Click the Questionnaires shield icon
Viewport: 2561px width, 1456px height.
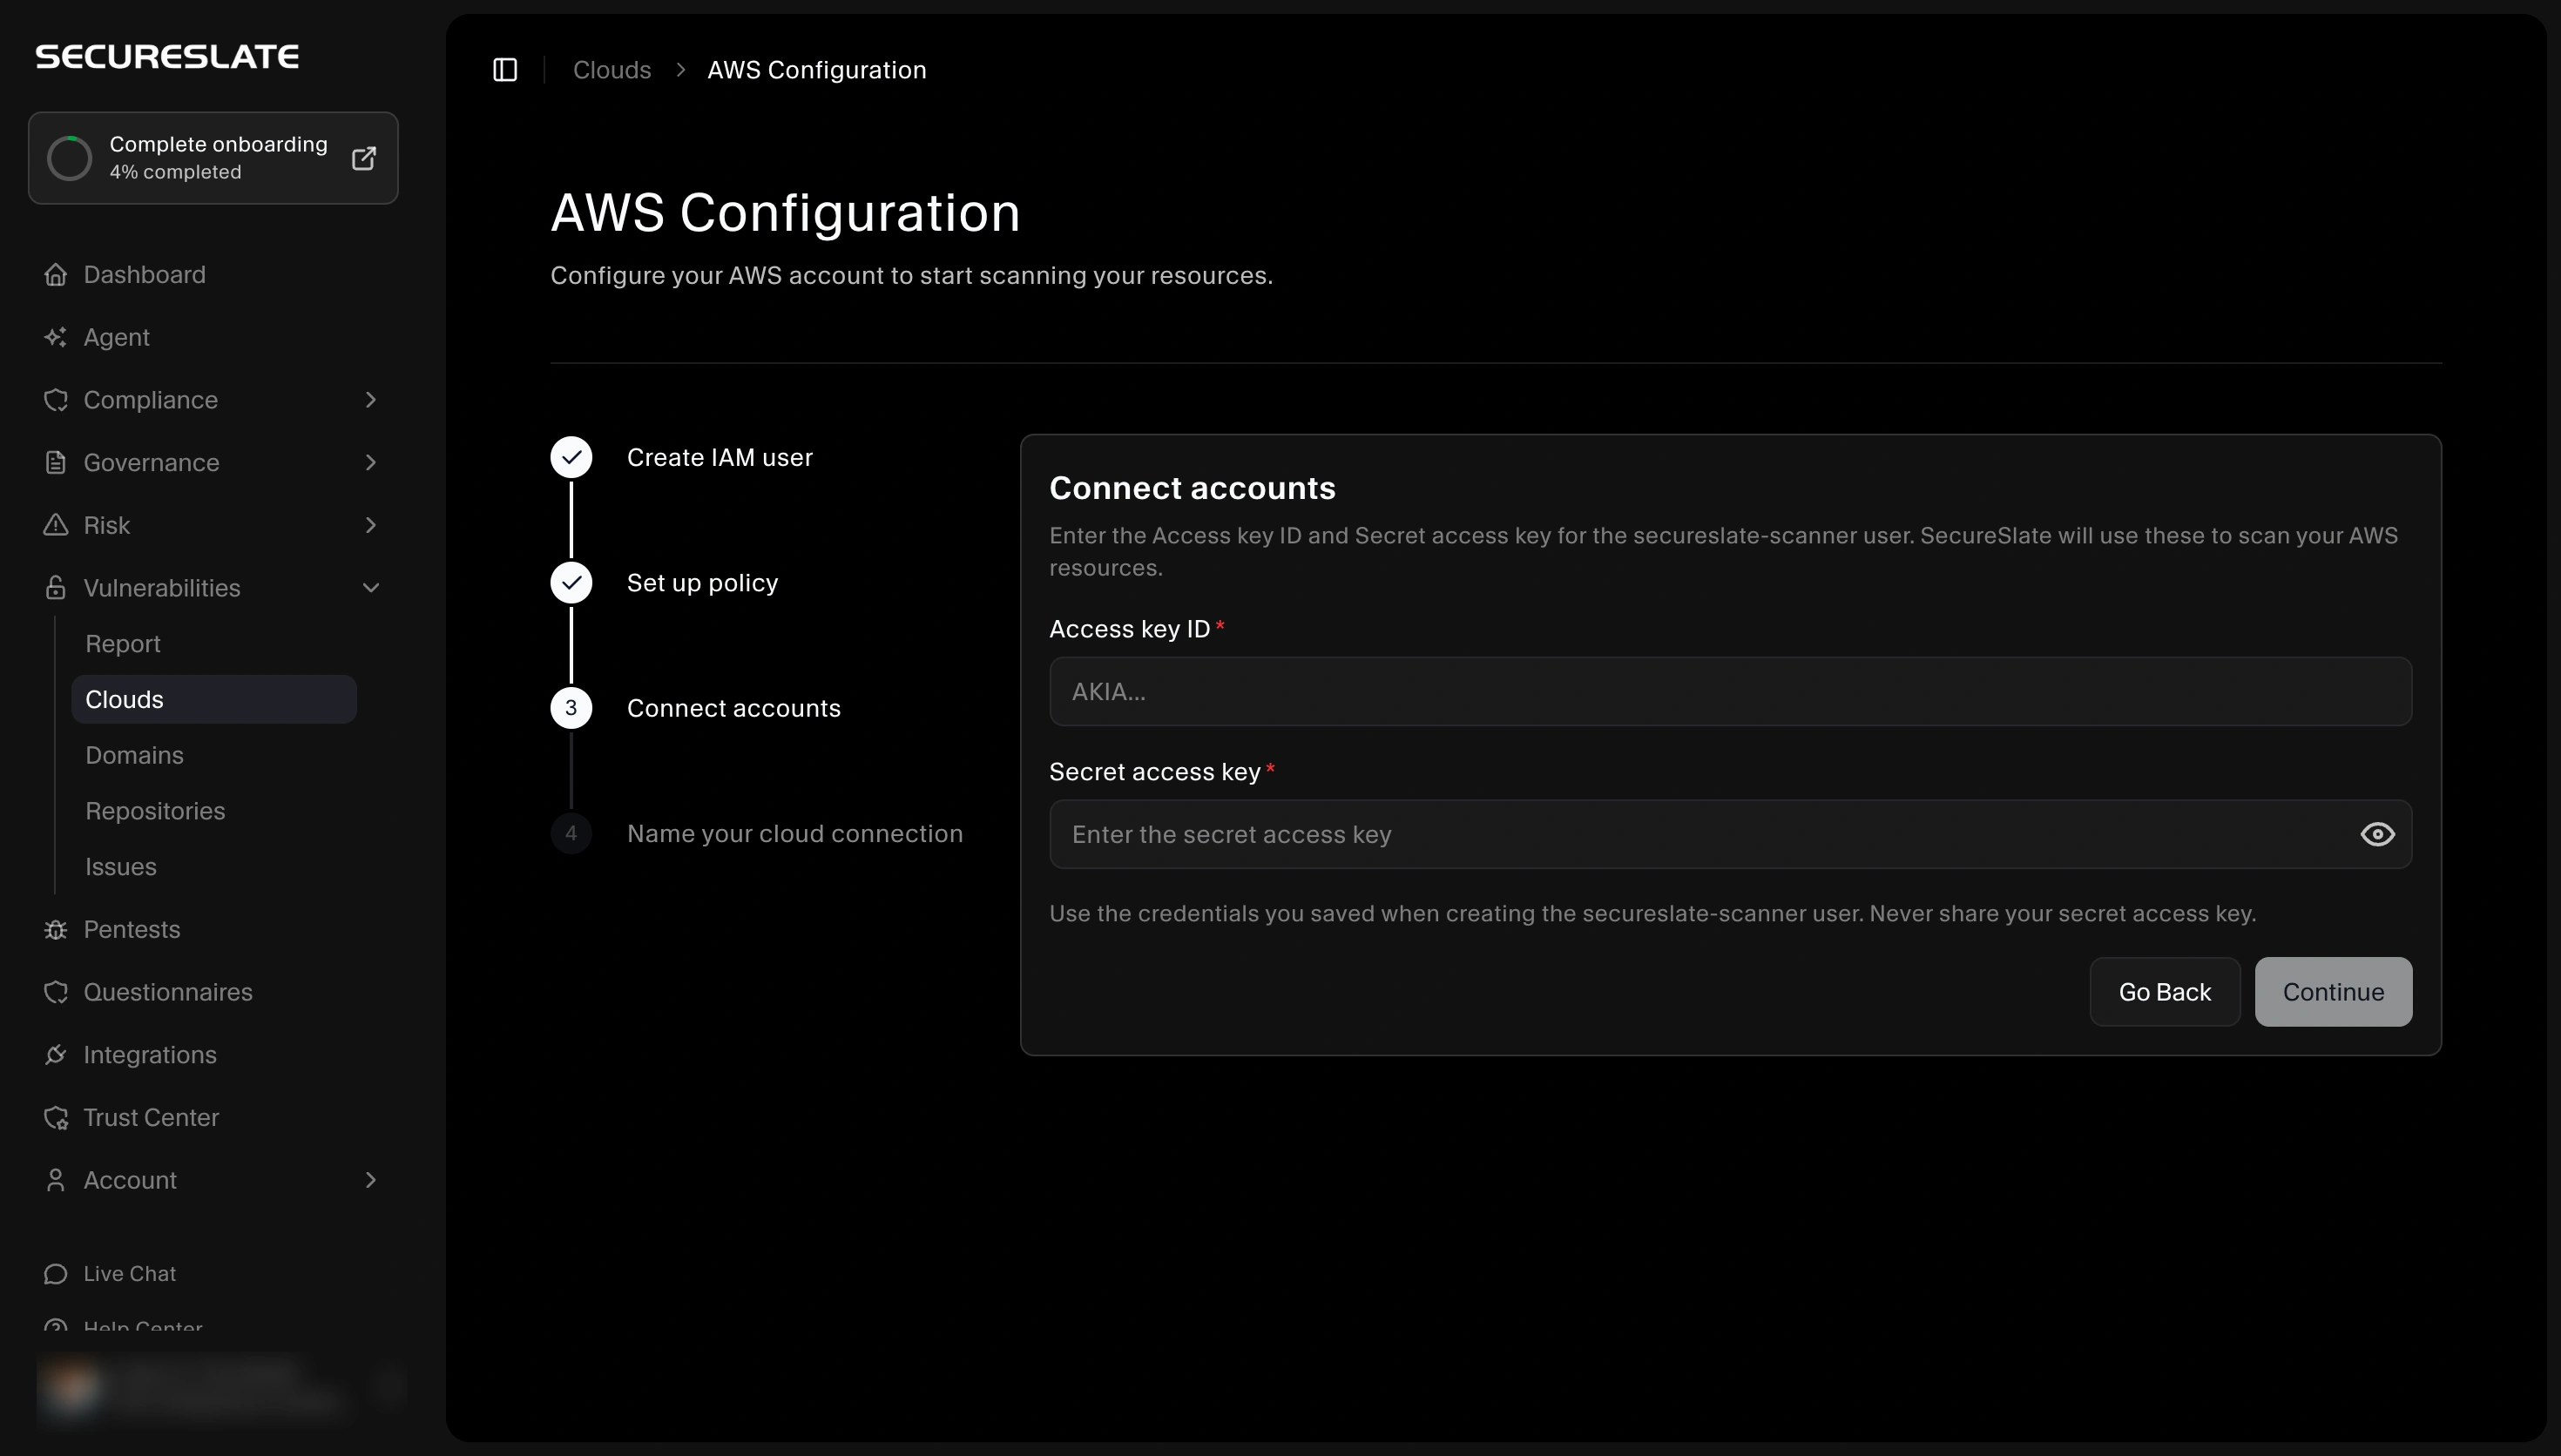click(56, 992)
